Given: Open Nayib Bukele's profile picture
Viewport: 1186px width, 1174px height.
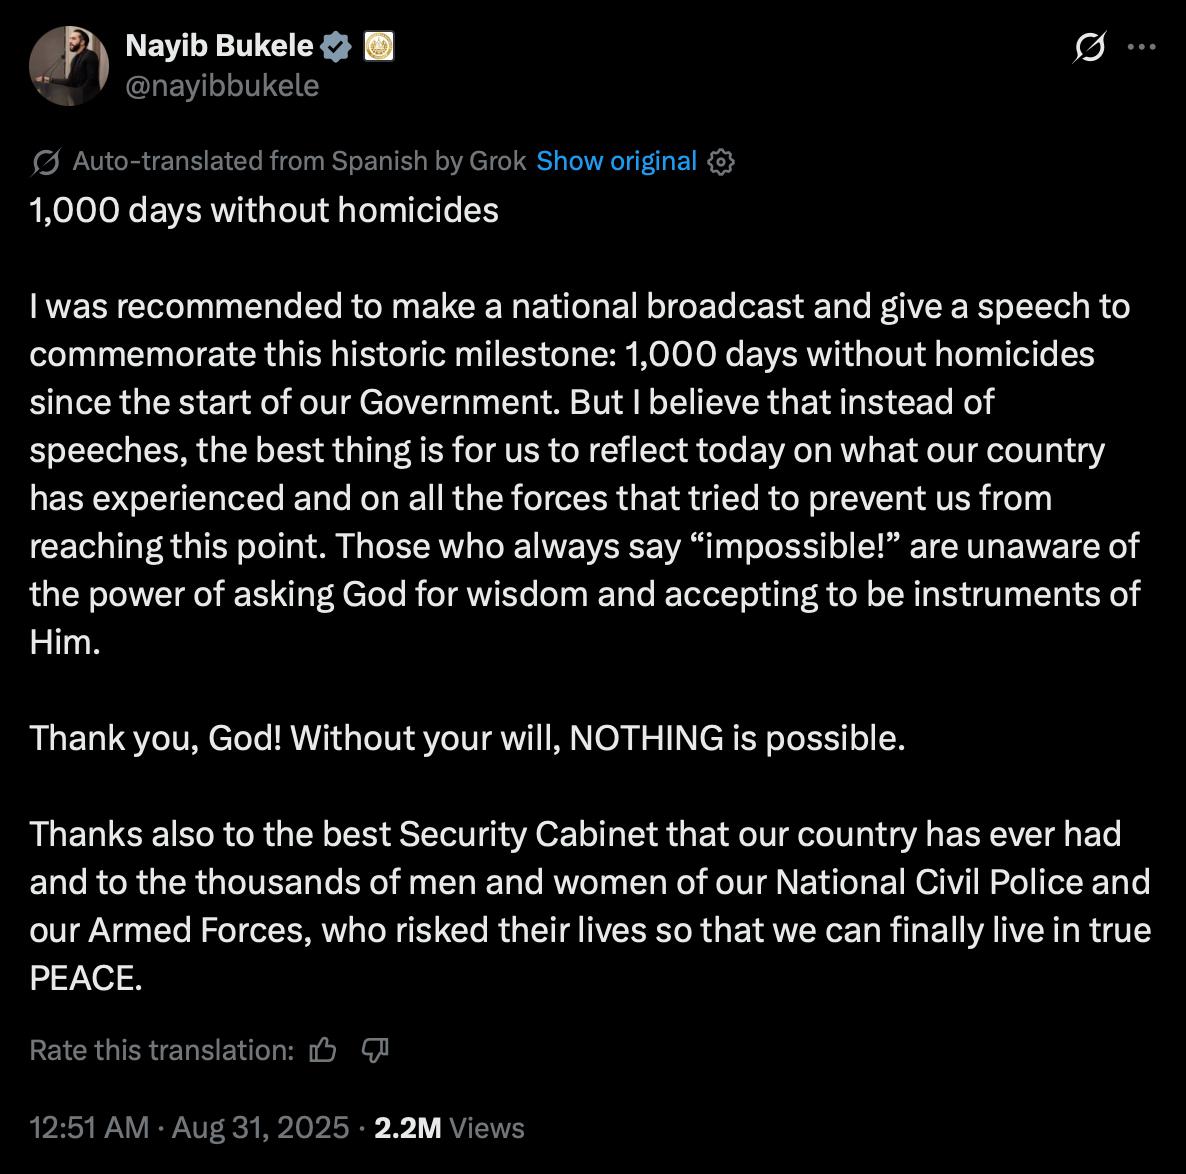Looking at the screenshot, I should point(69,66).
